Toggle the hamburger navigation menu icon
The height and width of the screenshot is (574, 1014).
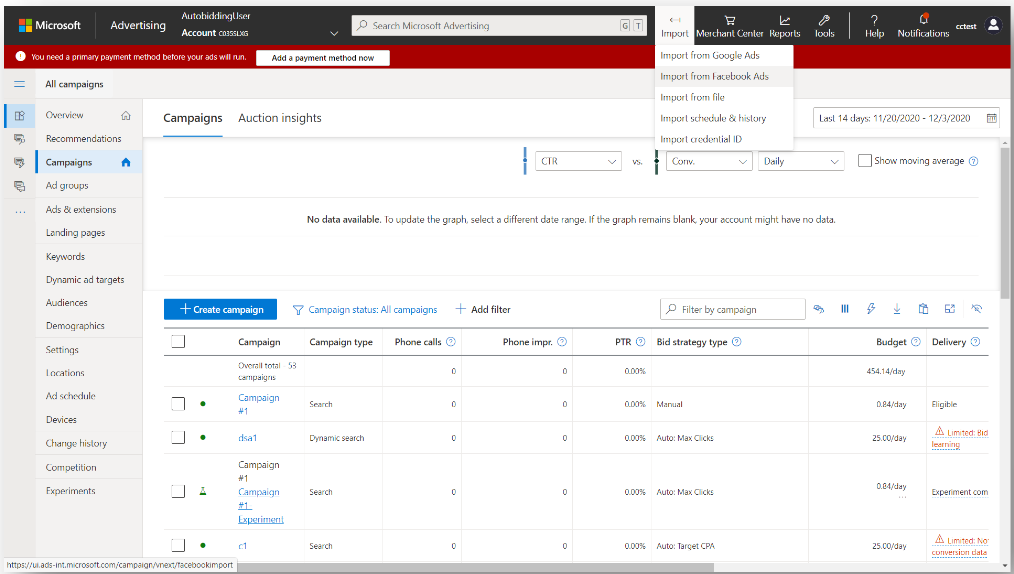pos(19,84)
